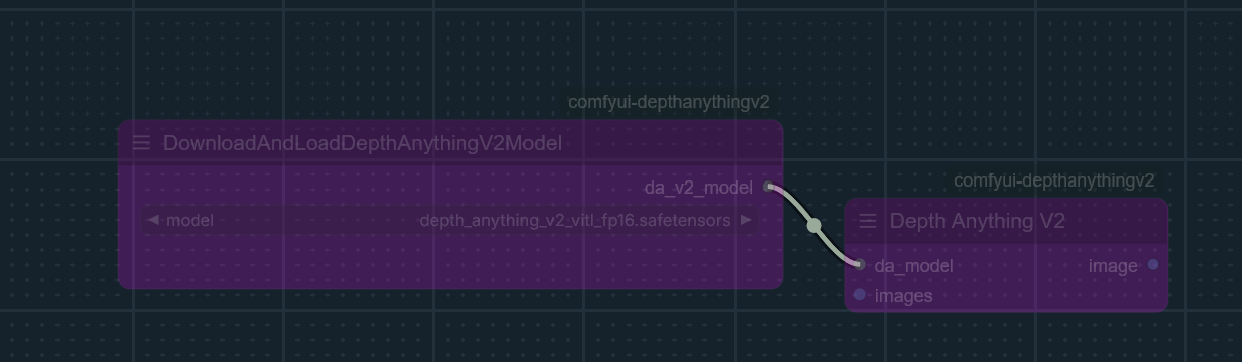
Task: Select next model with the right arrow
Action: click(x=746, y=220)
